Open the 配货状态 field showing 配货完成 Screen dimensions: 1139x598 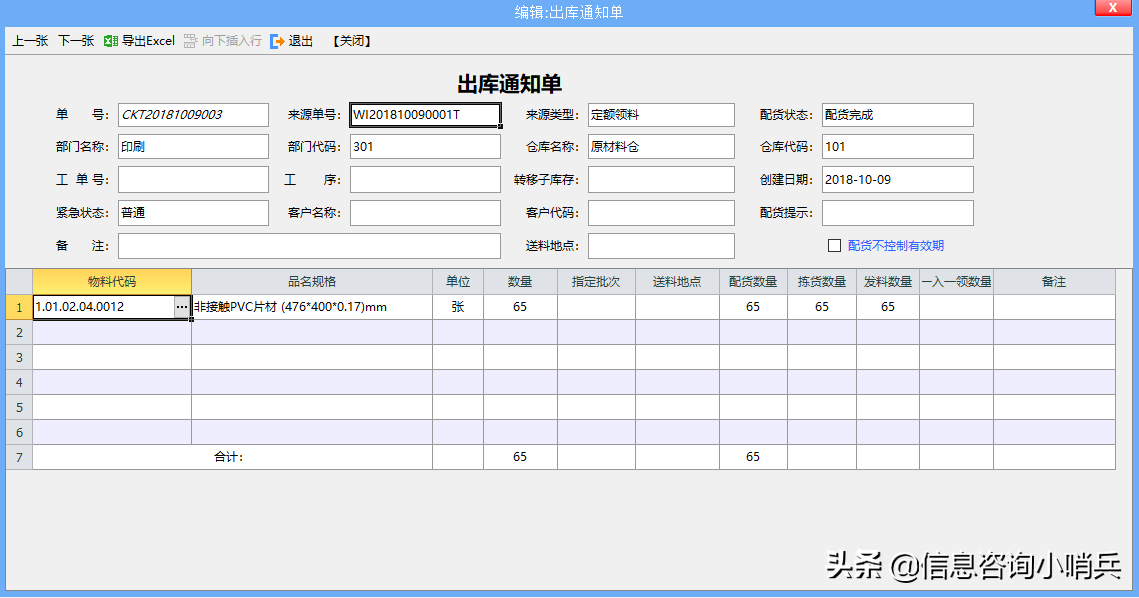(897, 114)
